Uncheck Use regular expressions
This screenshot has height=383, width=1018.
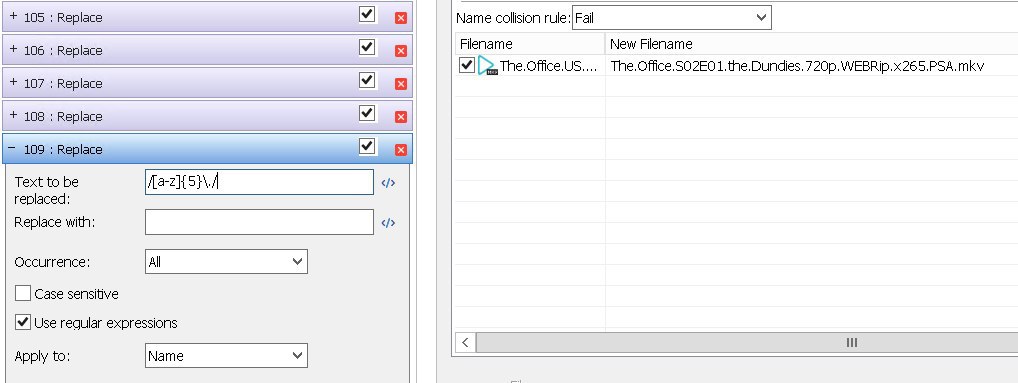pyautogui.click(x=23, y=323)
